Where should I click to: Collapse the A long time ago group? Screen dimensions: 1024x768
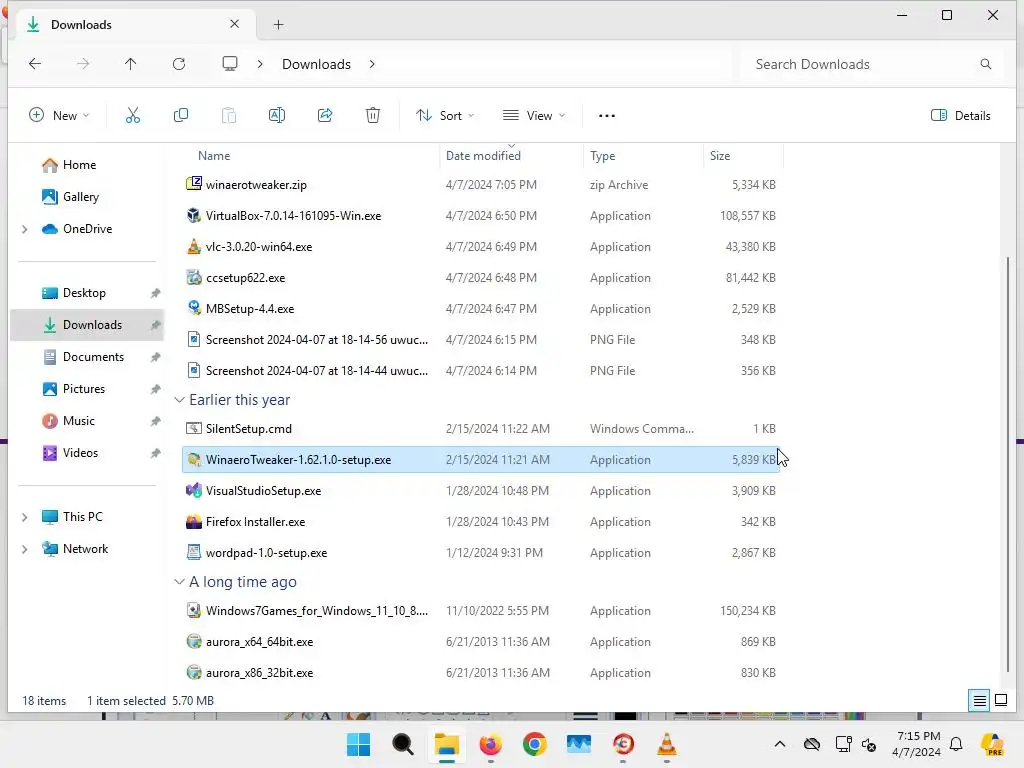coord(180,582)
